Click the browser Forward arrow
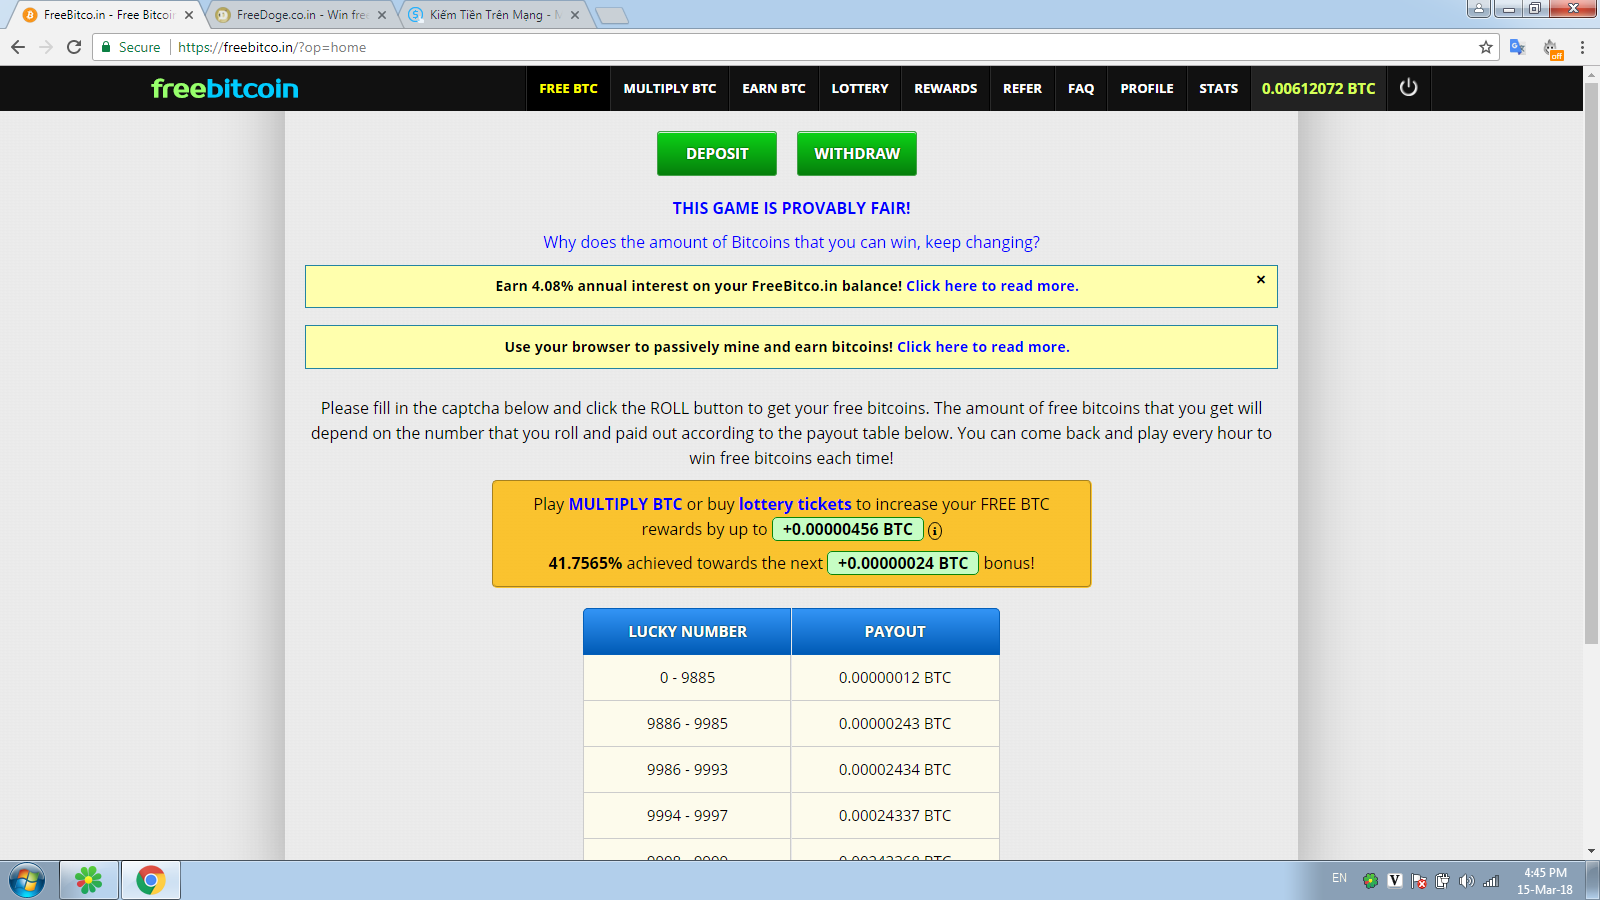 (x=46, y=47)
